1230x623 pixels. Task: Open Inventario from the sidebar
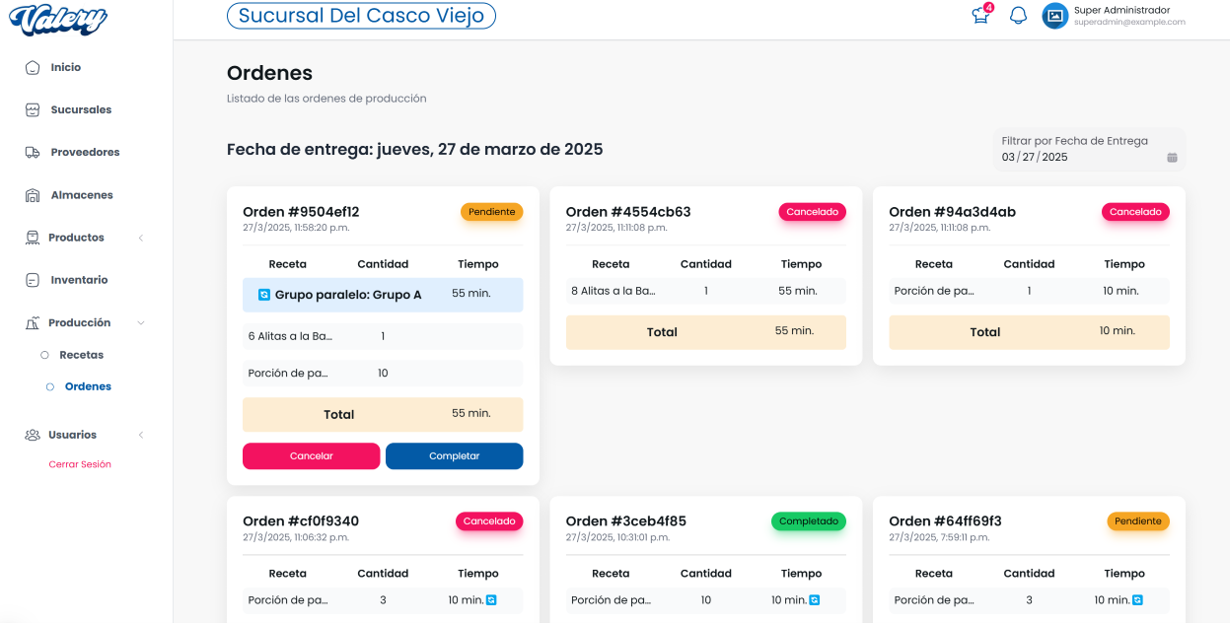click(79, 280)
